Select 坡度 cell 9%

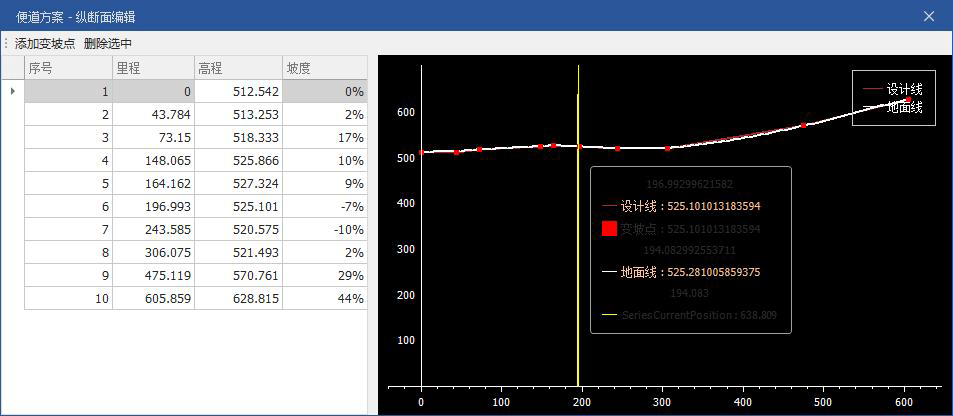[325, 184]
